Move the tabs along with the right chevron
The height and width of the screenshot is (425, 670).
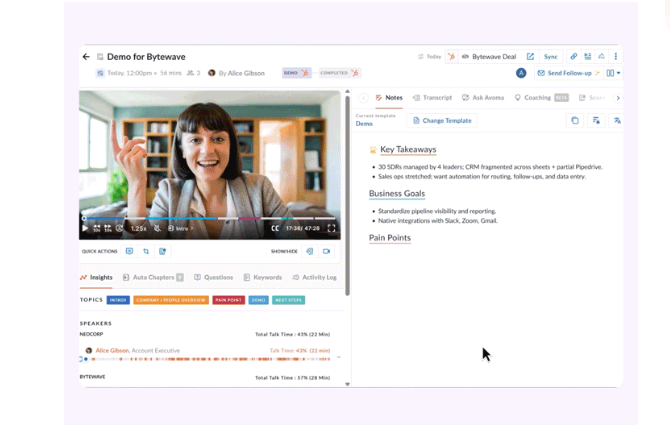[618, 98]
